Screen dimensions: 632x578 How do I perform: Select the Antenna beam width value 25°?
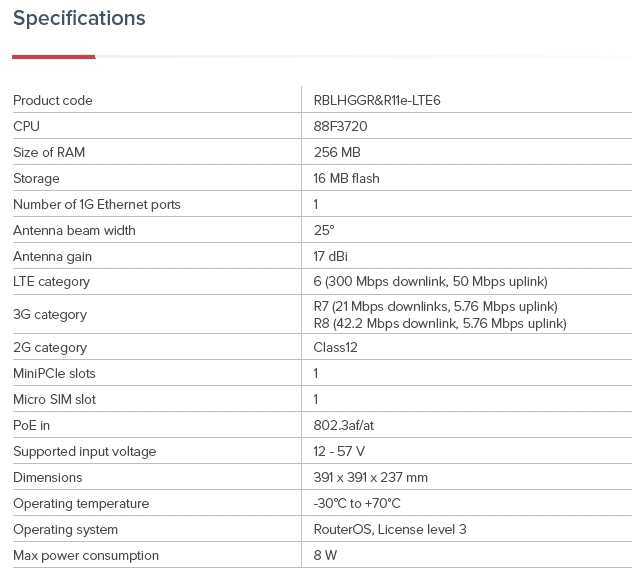coord(324,230)
